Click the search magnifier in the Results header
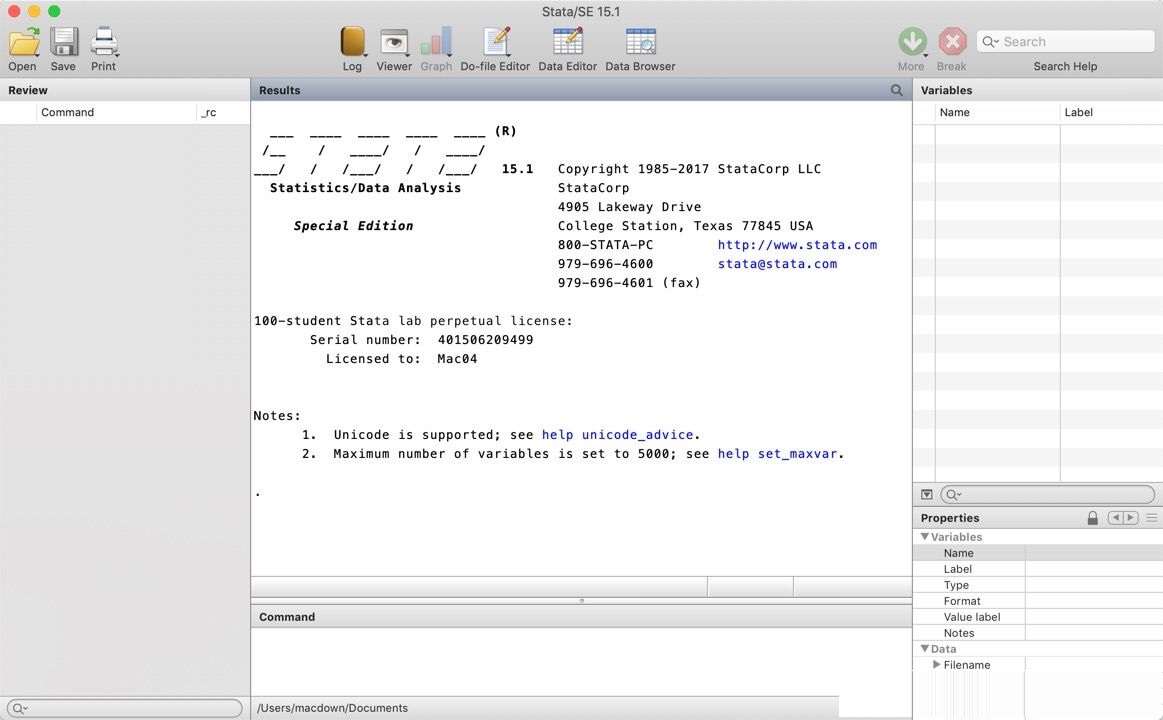This screenshot has height=720, width=1163. click(896, 89)
